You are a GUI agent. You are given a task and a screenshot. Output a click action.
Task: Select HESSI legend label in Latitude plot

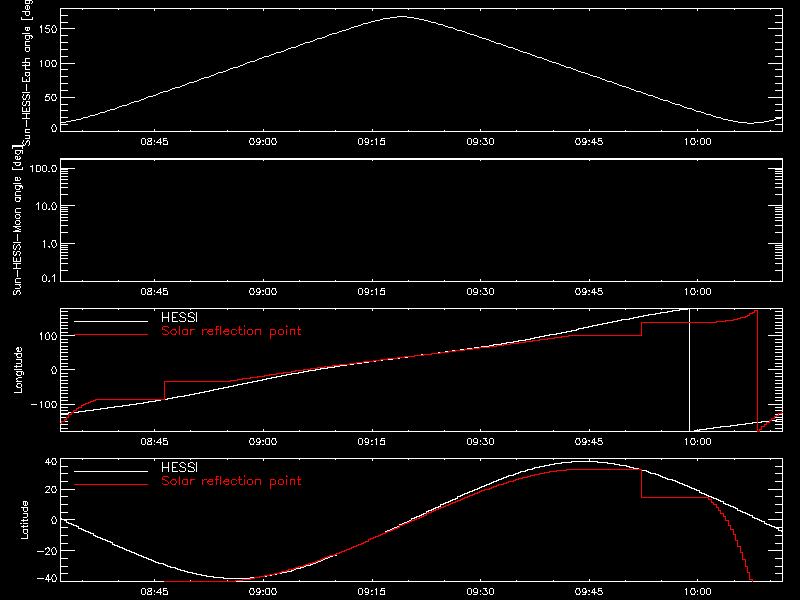[x=179, y=467]
